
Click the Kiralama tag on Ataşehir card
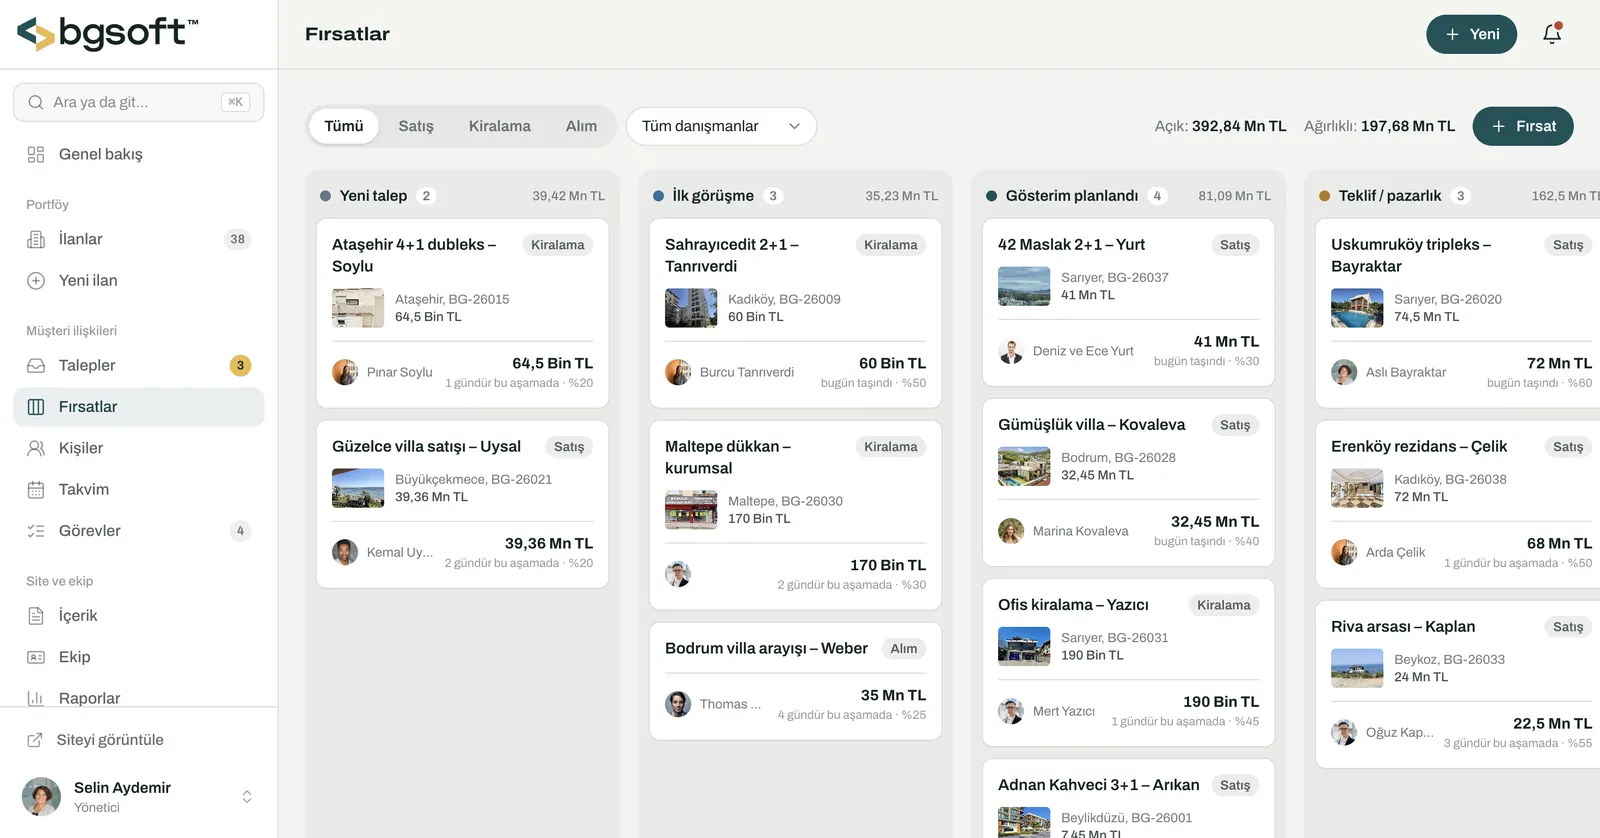558,245
